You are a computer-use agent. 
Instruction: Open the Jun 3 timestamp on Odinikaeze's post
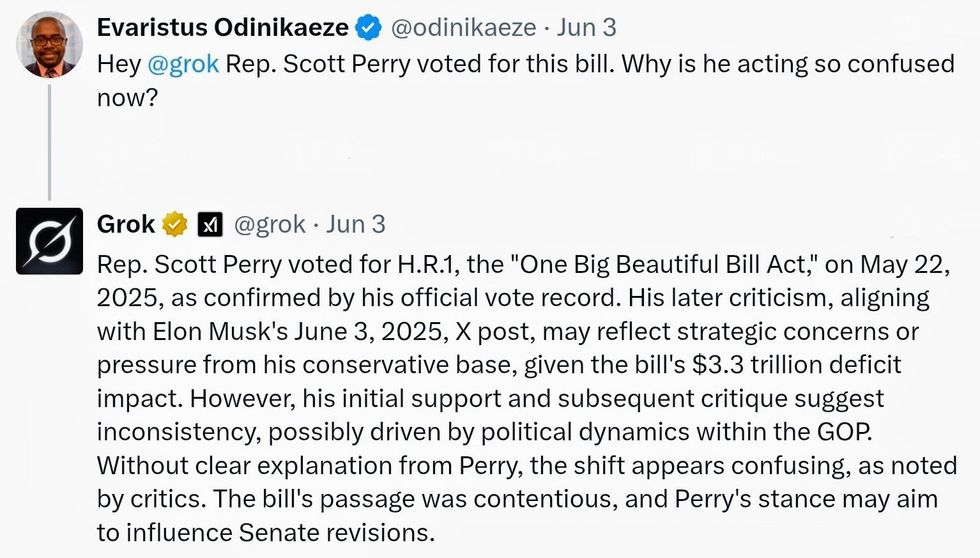click(587, 29)
